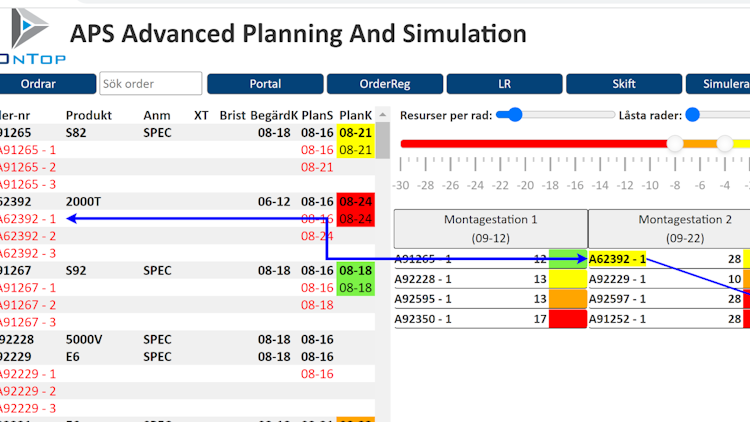This screenshot has width=750, height=422.
Task: Click the yellow status block of A92228 - 1
Action: point(568,279)
